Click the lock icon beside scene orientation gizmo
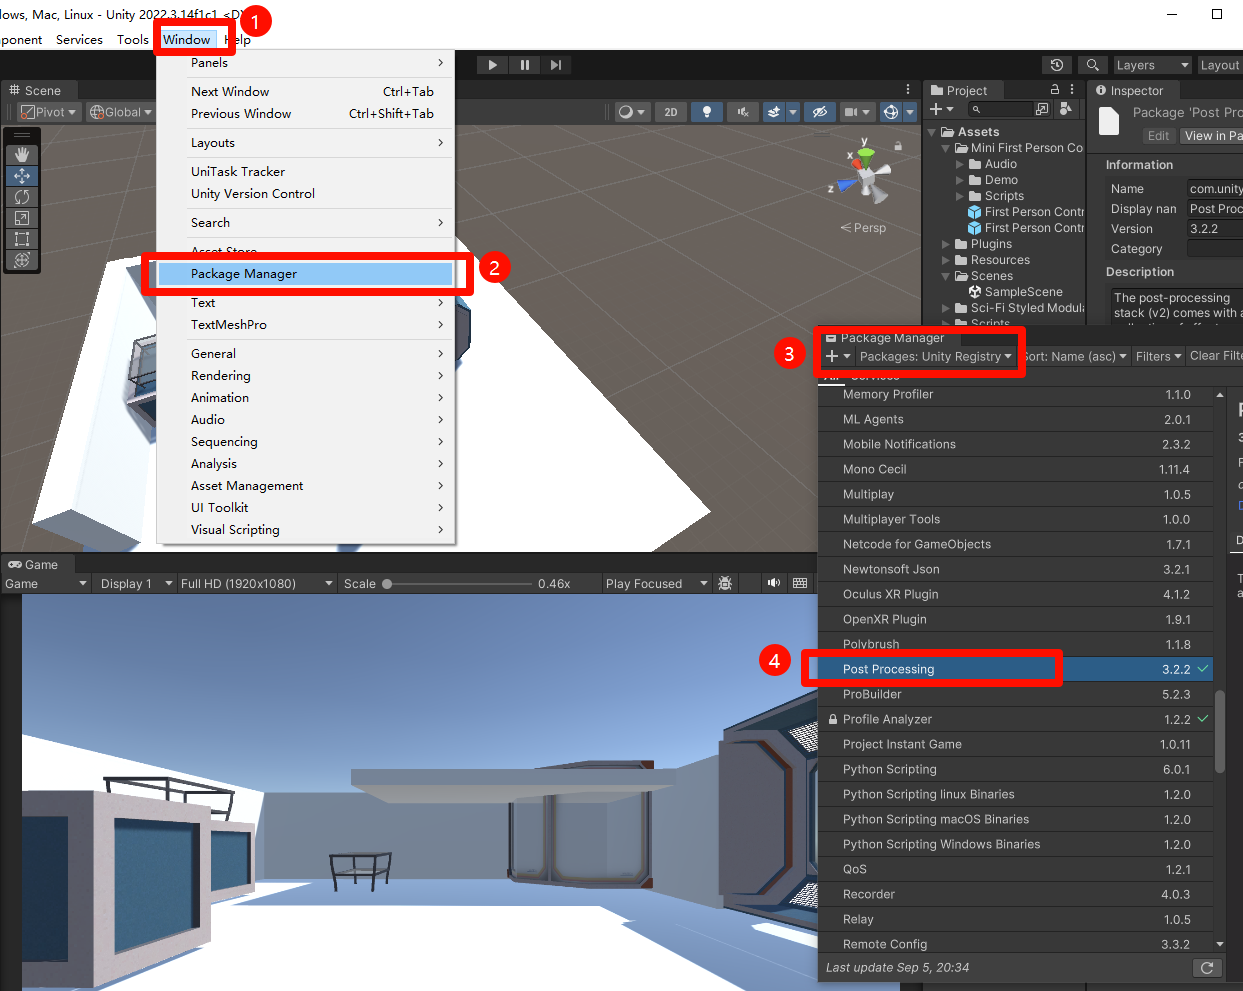This screenshot has height=991, width=1243. pos(898,146)
